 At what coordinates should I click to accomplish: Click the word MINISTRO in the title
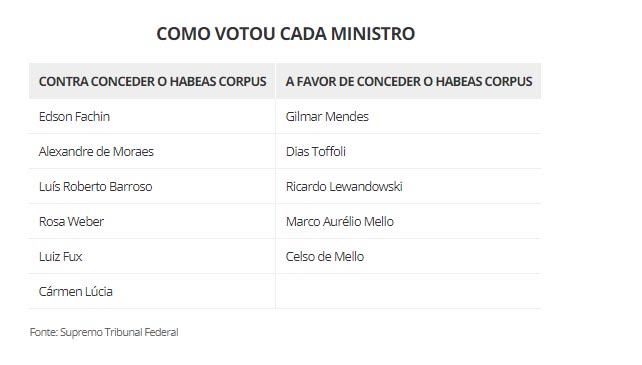tap(373, 34)
